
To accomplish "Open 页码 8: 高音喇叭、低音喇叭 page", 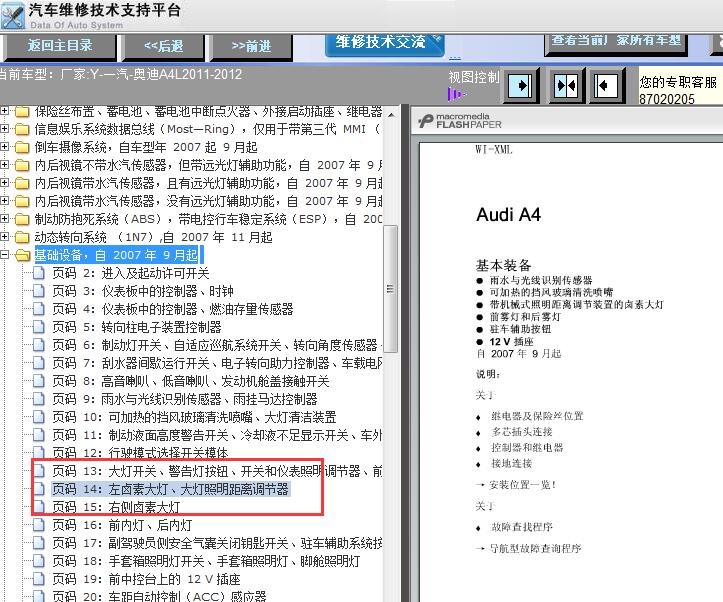I will (x=191, y=381).
